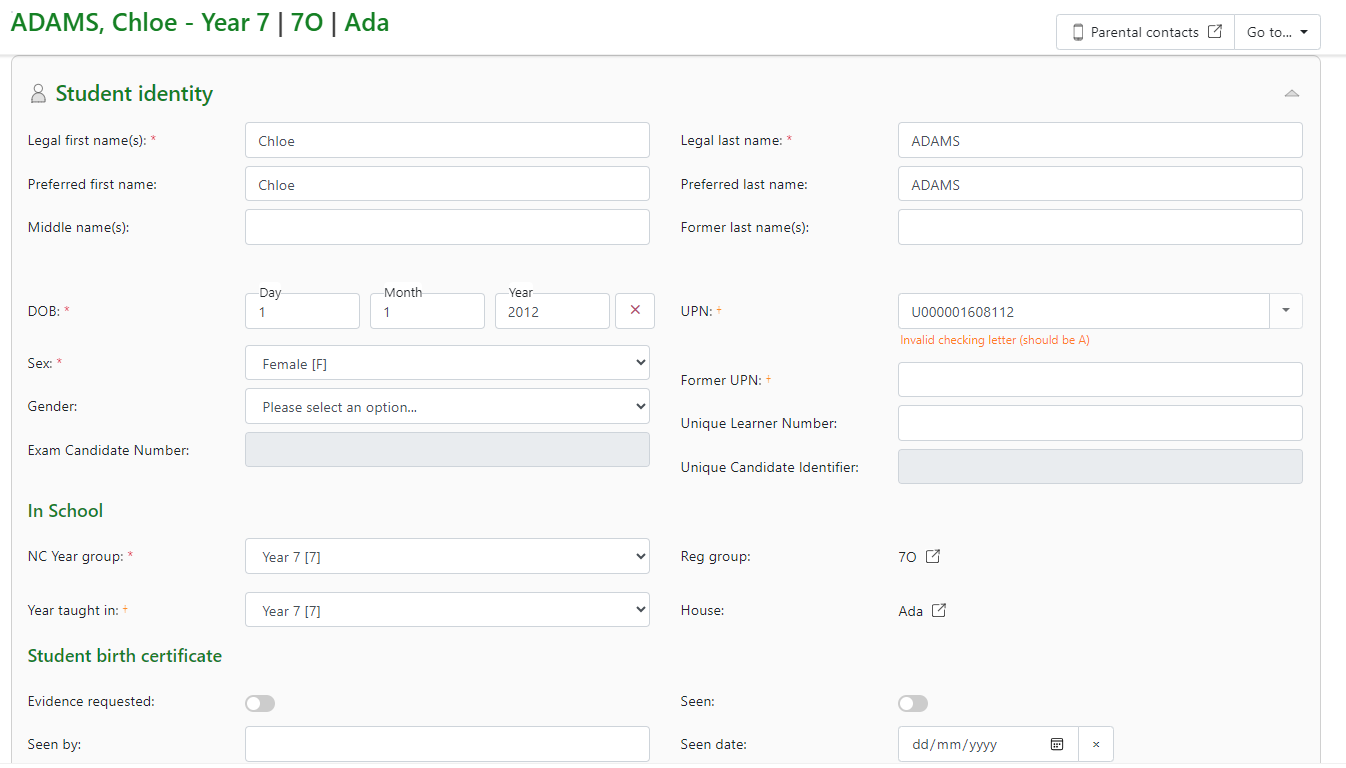The width and height of the screenshot is (1346, 768).
Task: Open Parental contacts button
Action: tap(1146, 32)
